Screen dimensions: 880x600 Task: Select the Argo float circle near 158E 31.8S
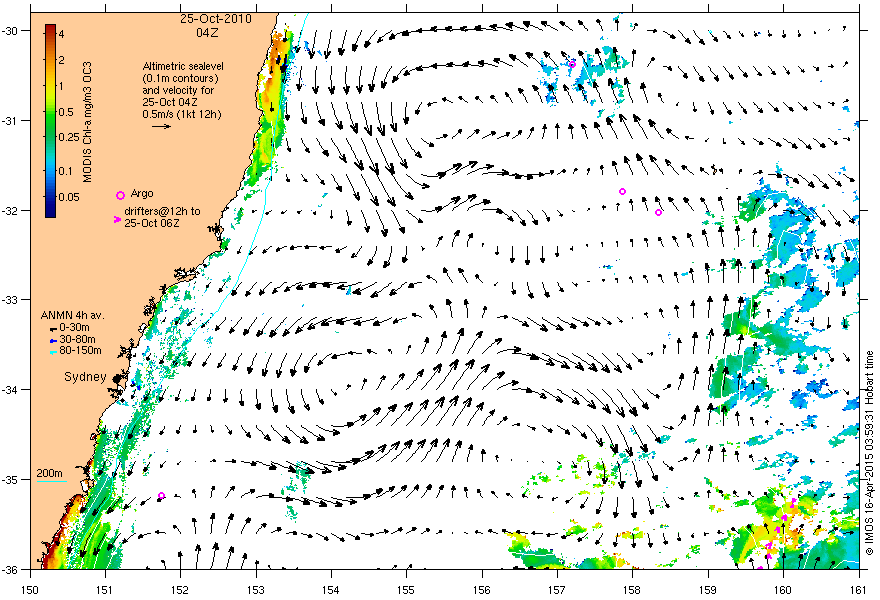[x=622, y=191]
